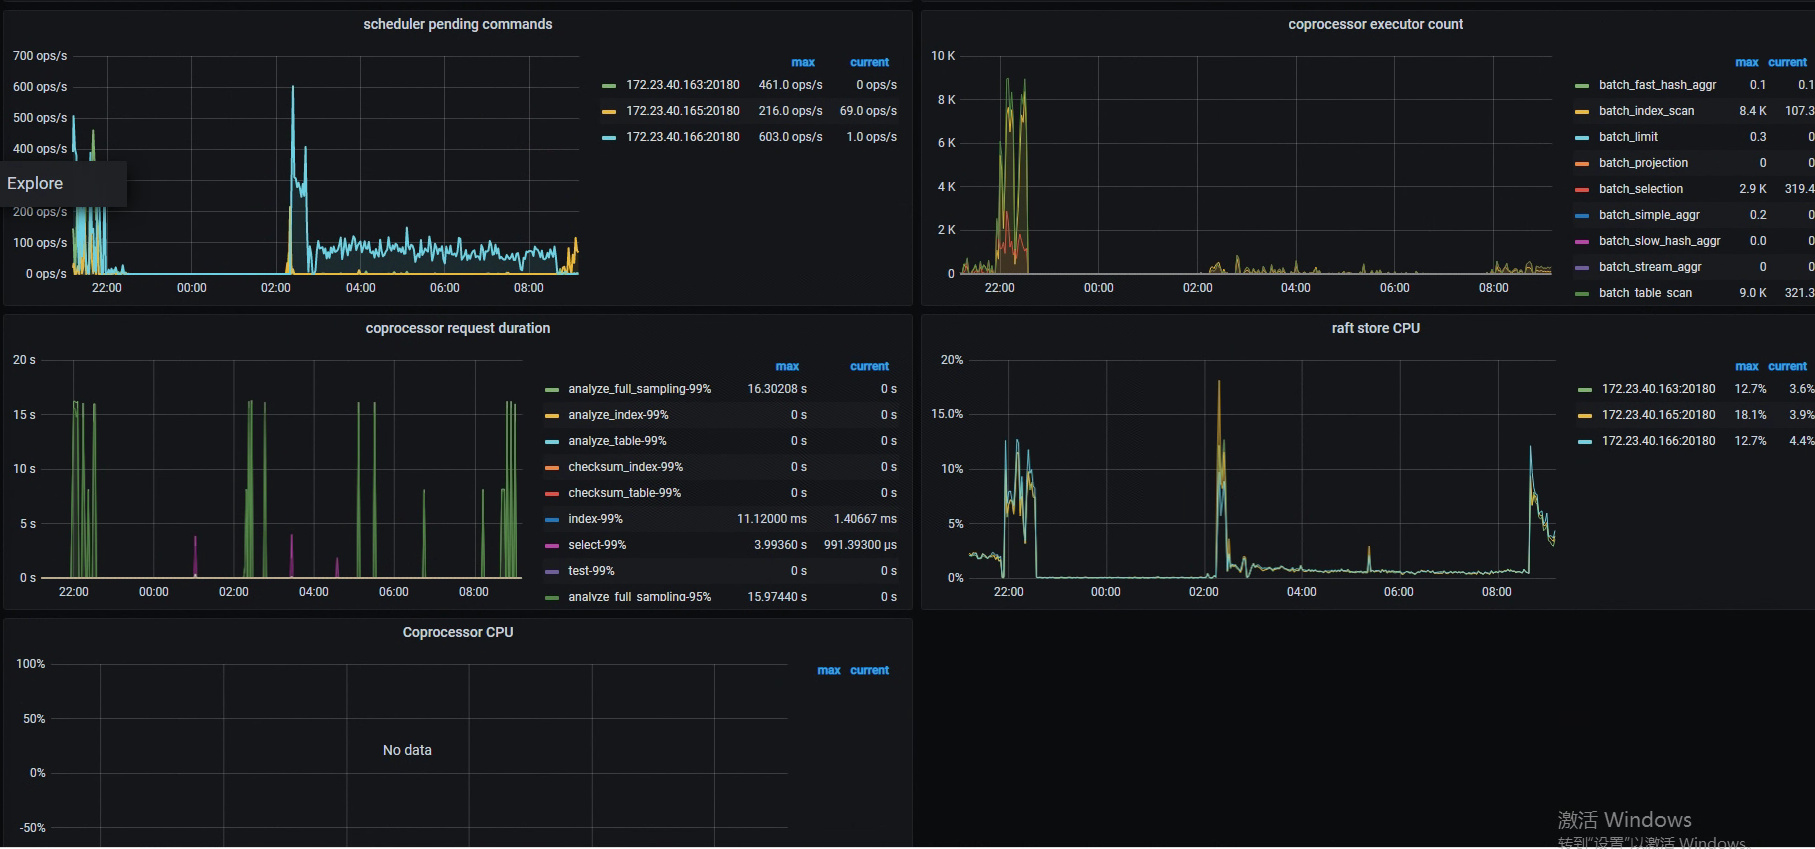Toggle the analyze_full_sampling-99% series

639,389
